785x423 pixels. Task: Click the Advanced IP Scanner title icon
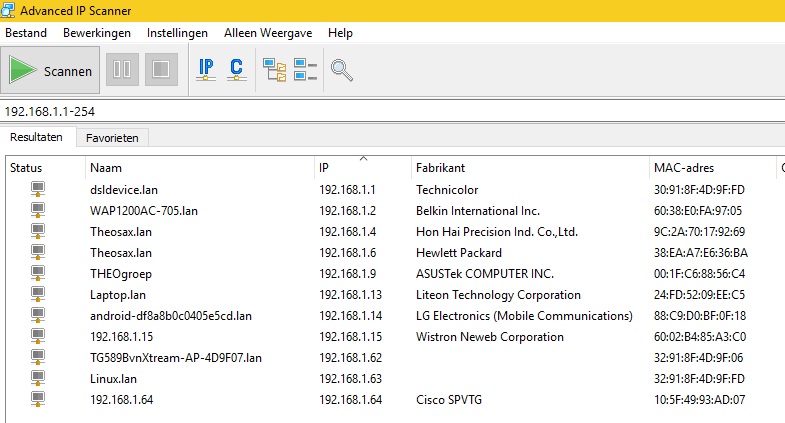(8, 10)
